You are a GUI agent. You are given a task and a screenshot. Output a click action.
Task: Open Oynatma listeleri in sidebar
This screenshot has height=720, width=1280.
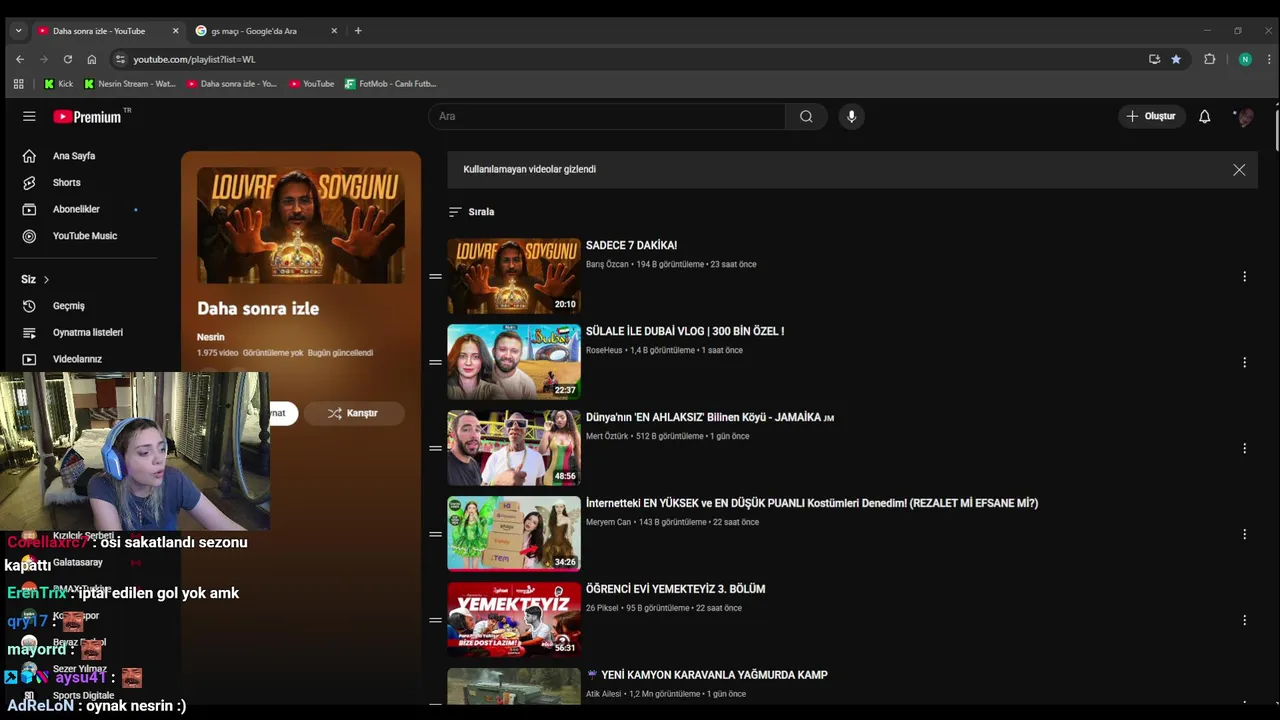88,332
